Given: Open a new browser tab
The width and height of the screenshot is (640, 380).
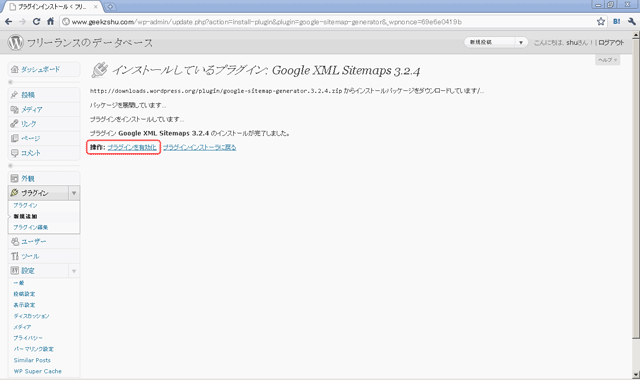Looking at the screenshot, I should pyautogui.click(x=110, y=7).
